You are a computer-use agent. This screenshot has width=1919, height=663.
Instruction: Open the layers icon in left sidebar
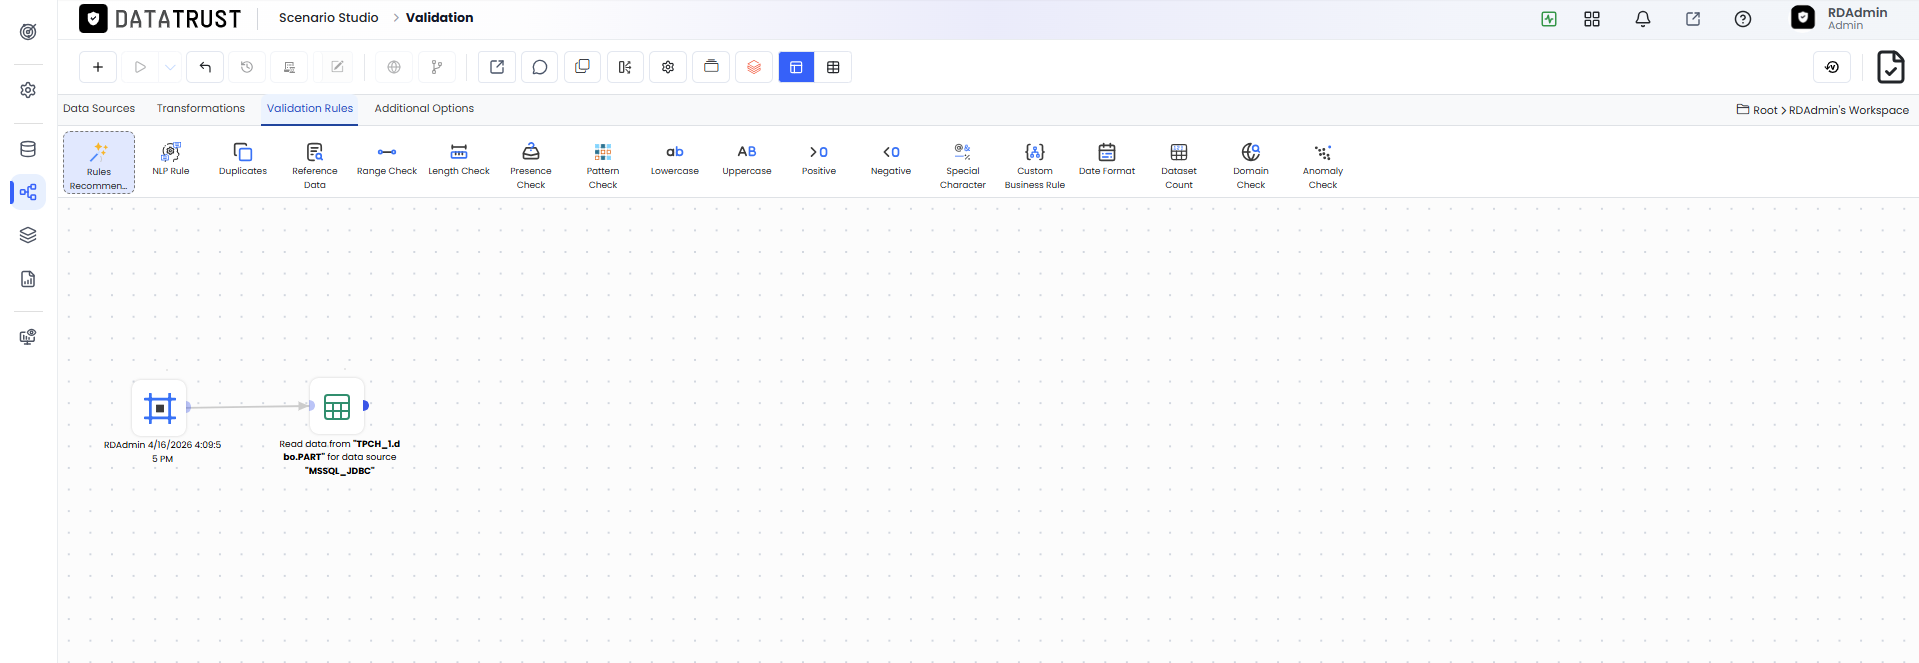coord(28,235)
